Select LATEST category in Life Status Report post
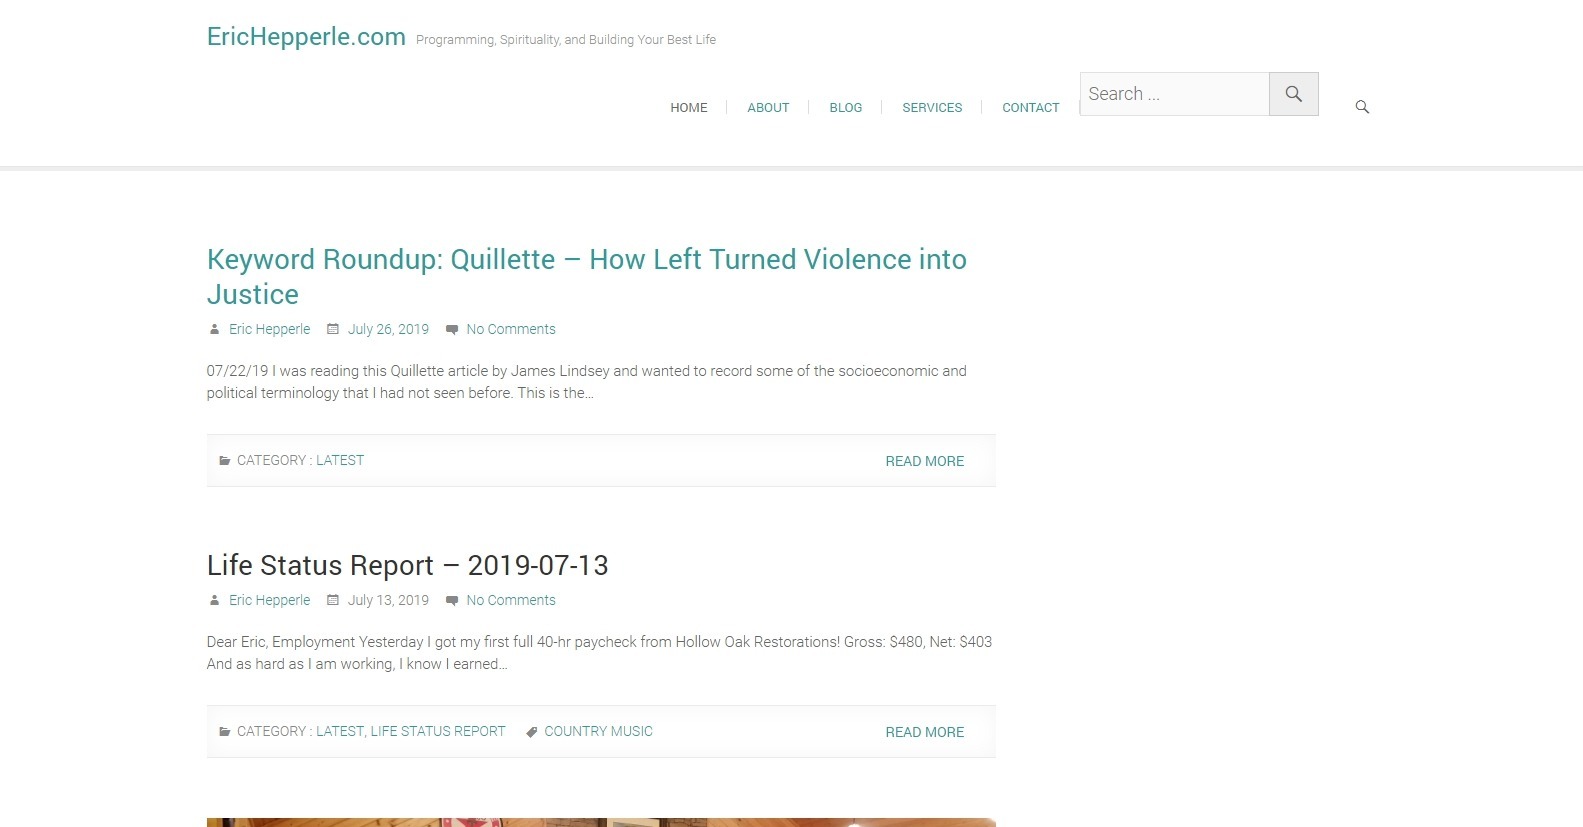Image resolution: width=1583 pixels, height=827 pixels. pos(340,732)
